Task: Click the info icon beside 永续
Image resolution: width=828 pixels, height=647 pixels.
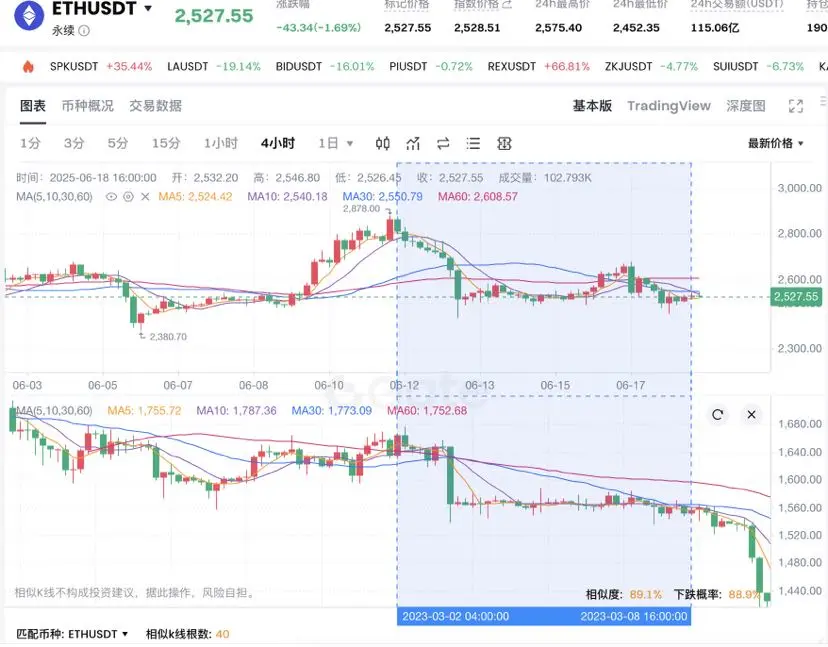Action: click(84, 31)
